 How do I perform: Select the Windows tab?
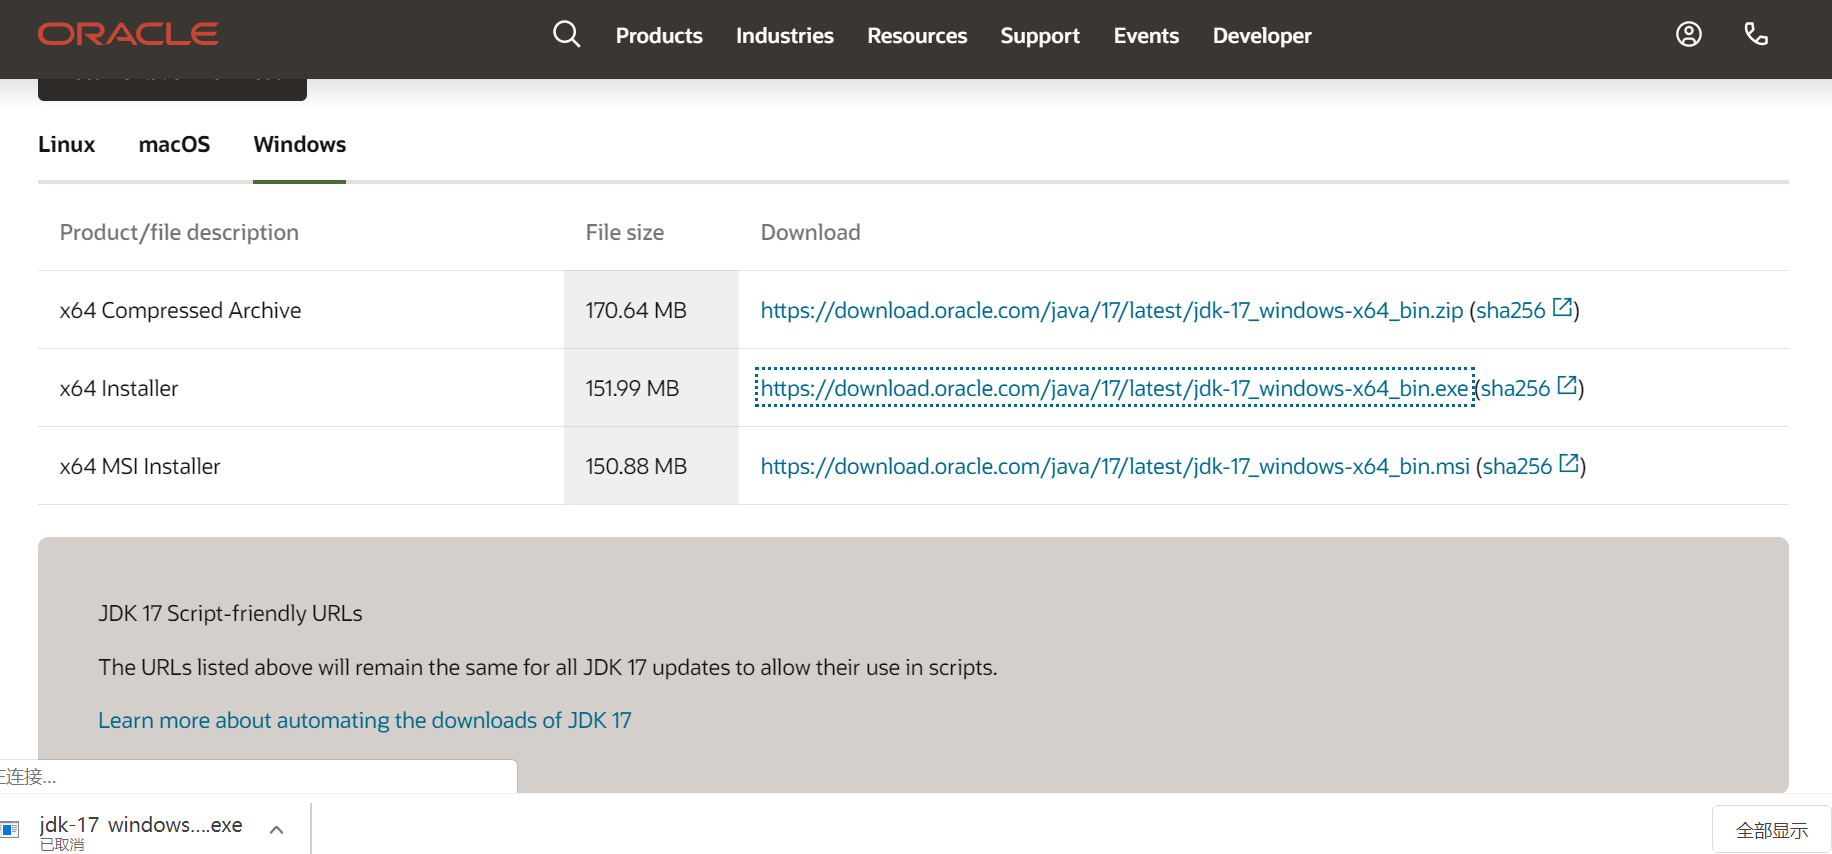(x=300, y=144)
